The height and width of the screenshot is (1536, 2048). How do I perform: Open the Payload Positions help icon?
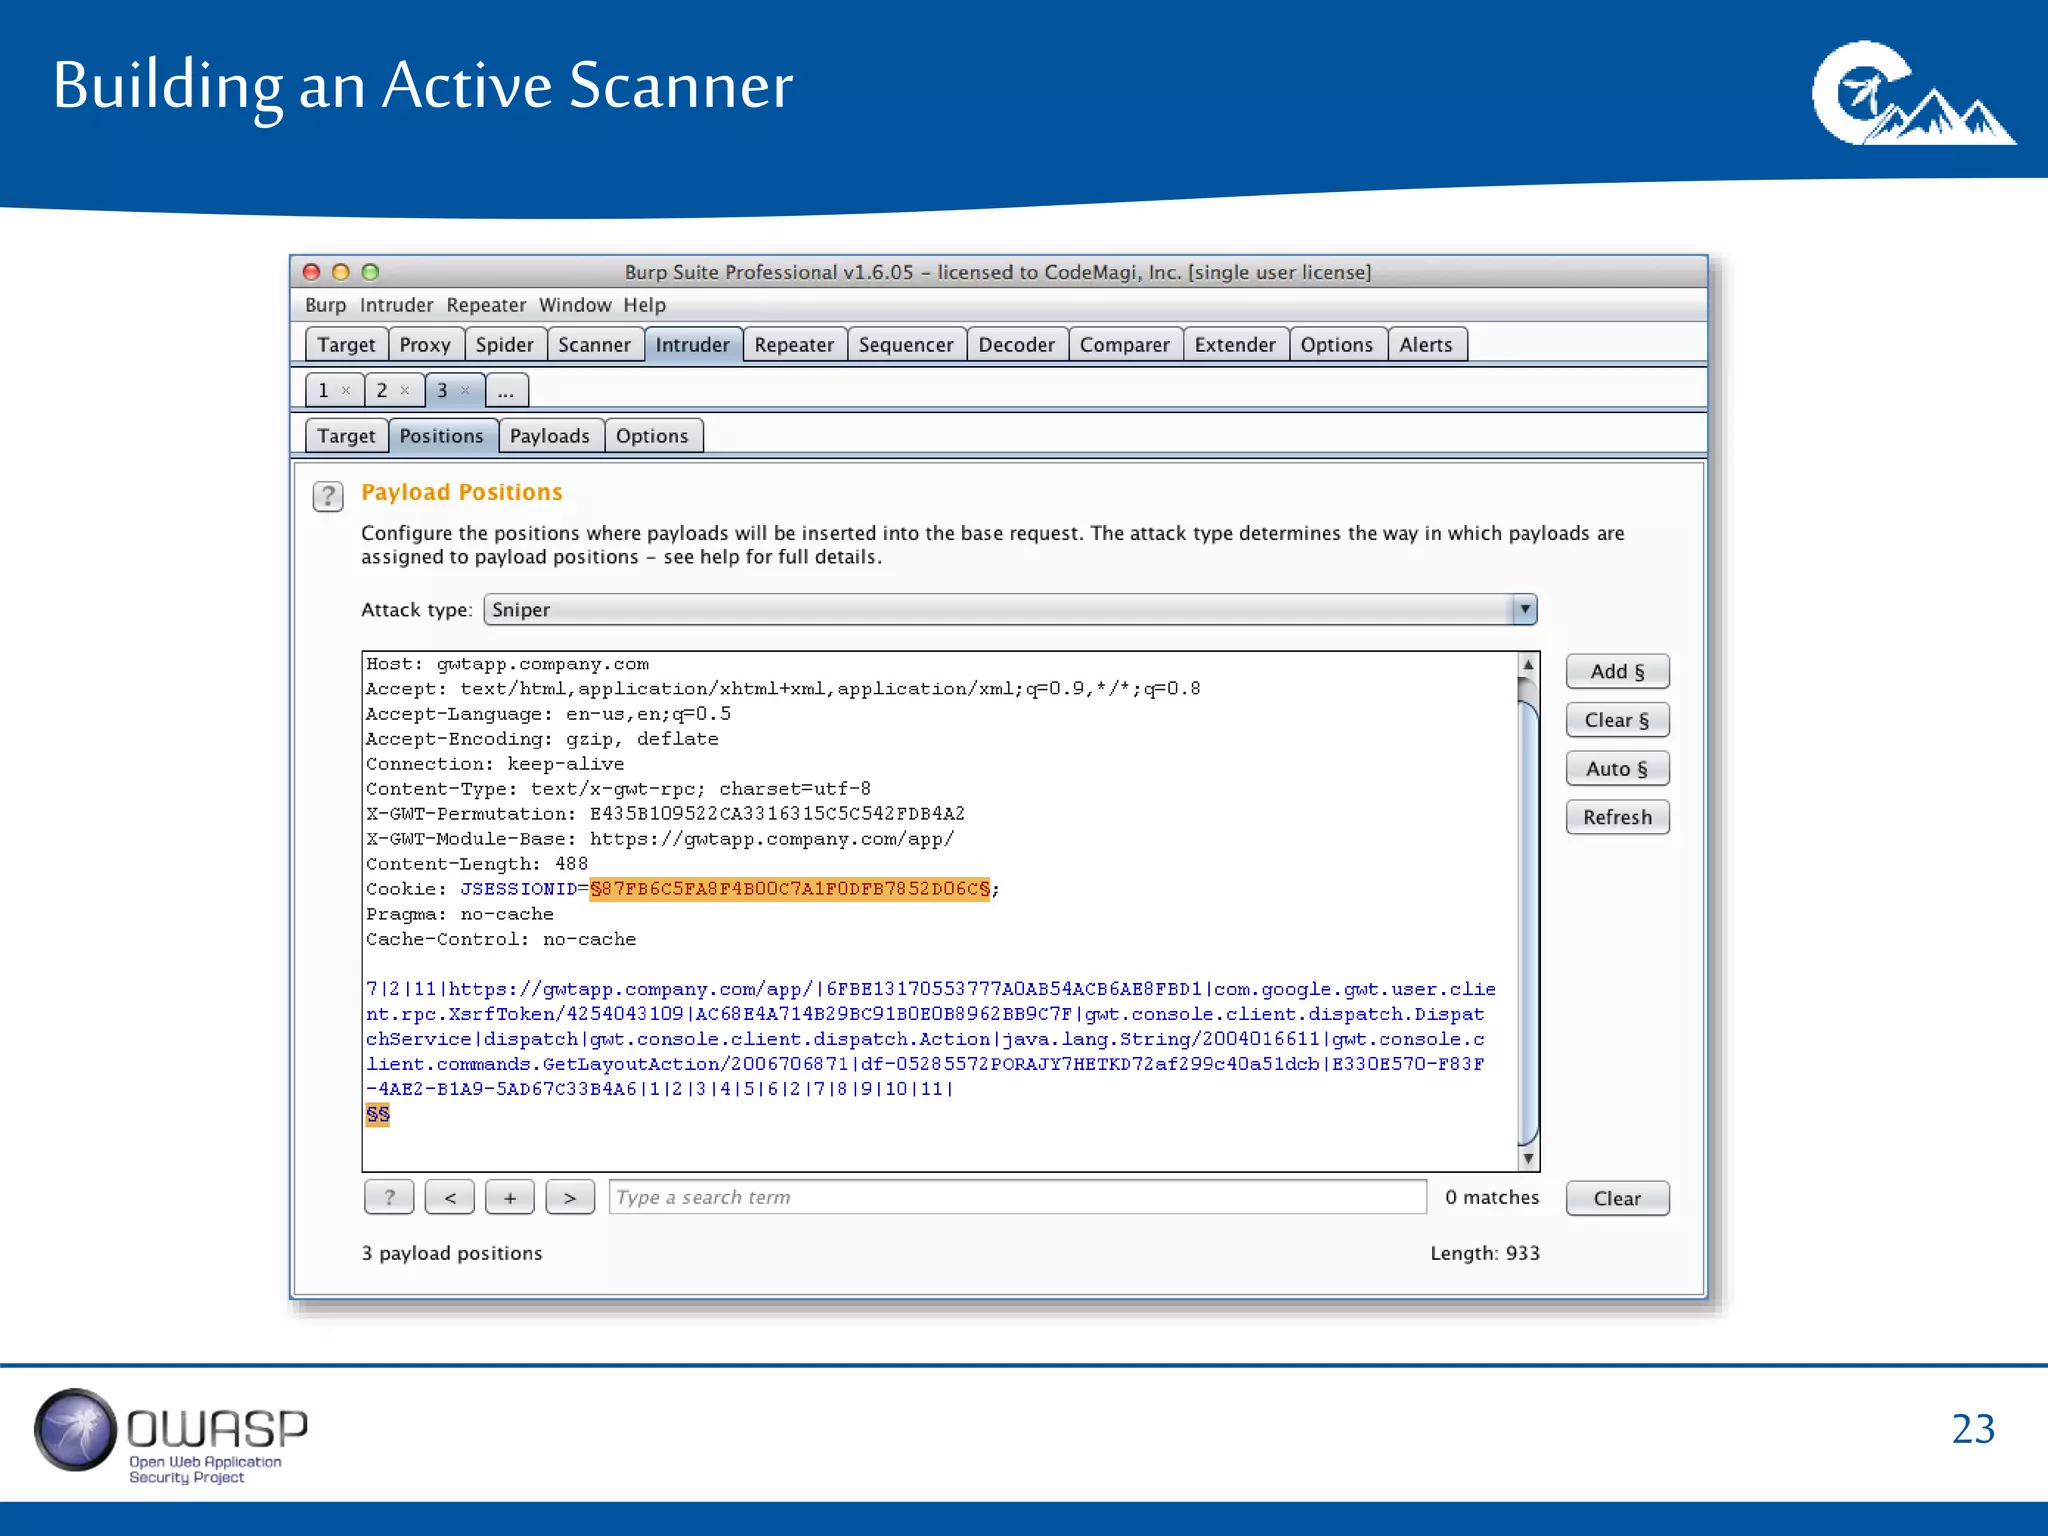pyautogui.click(x=327, y=495)
